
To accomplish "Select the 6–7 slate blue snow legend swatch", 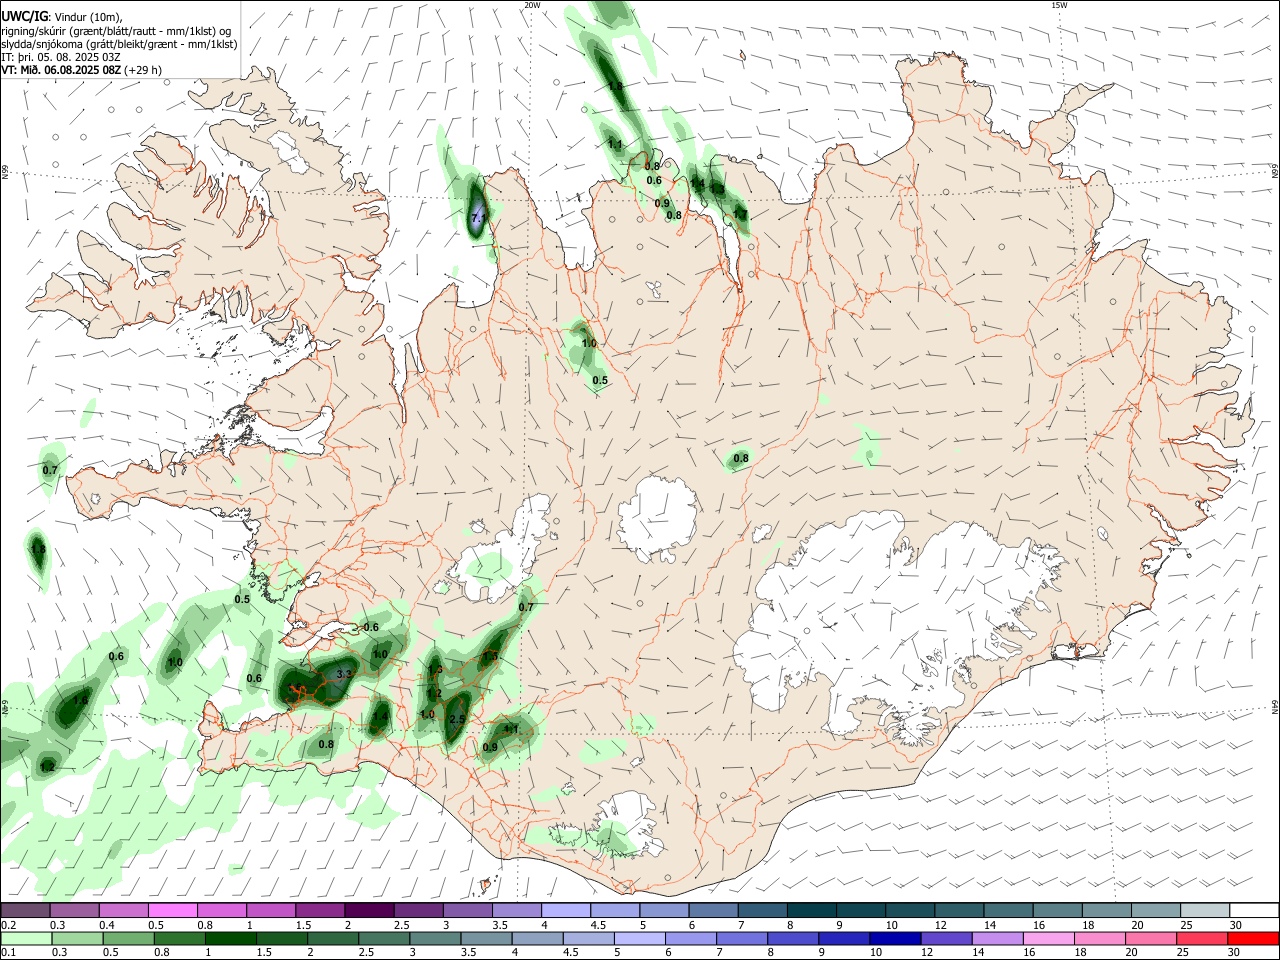I will (713, 911).
